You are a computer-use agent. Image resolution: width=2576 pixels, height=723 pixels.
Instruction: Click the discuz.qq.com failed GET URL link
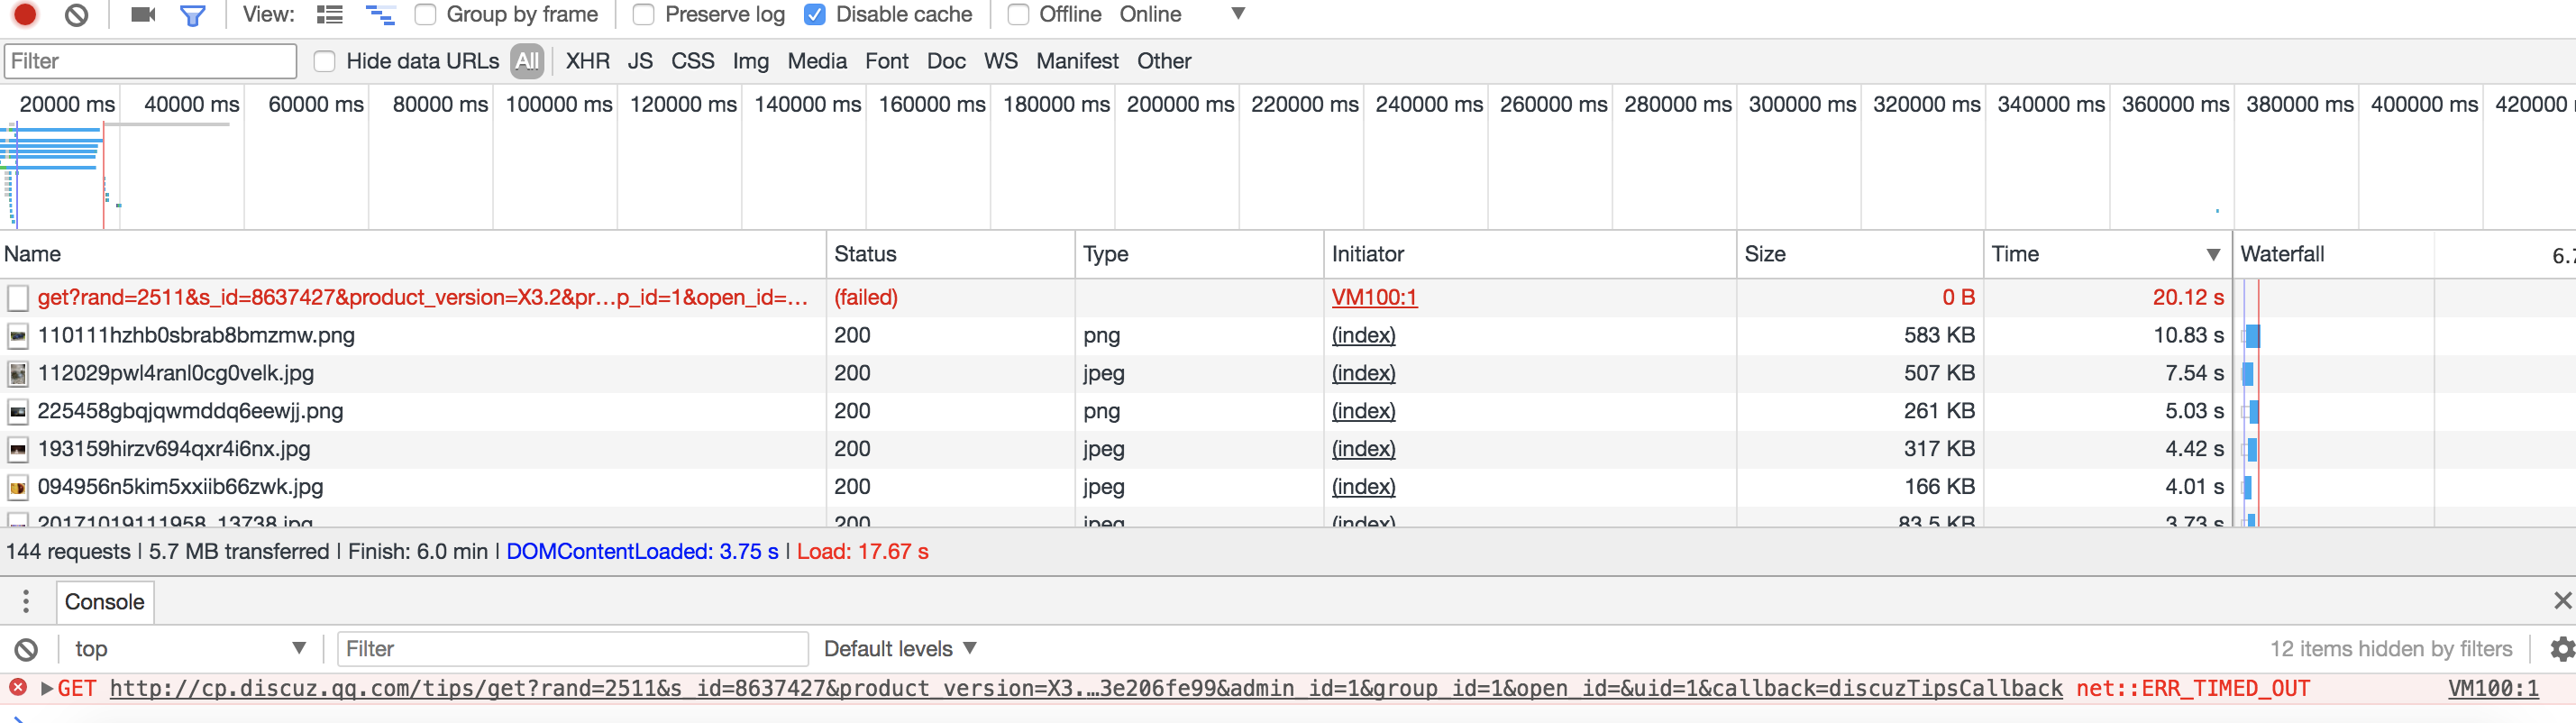[1085, 689]
